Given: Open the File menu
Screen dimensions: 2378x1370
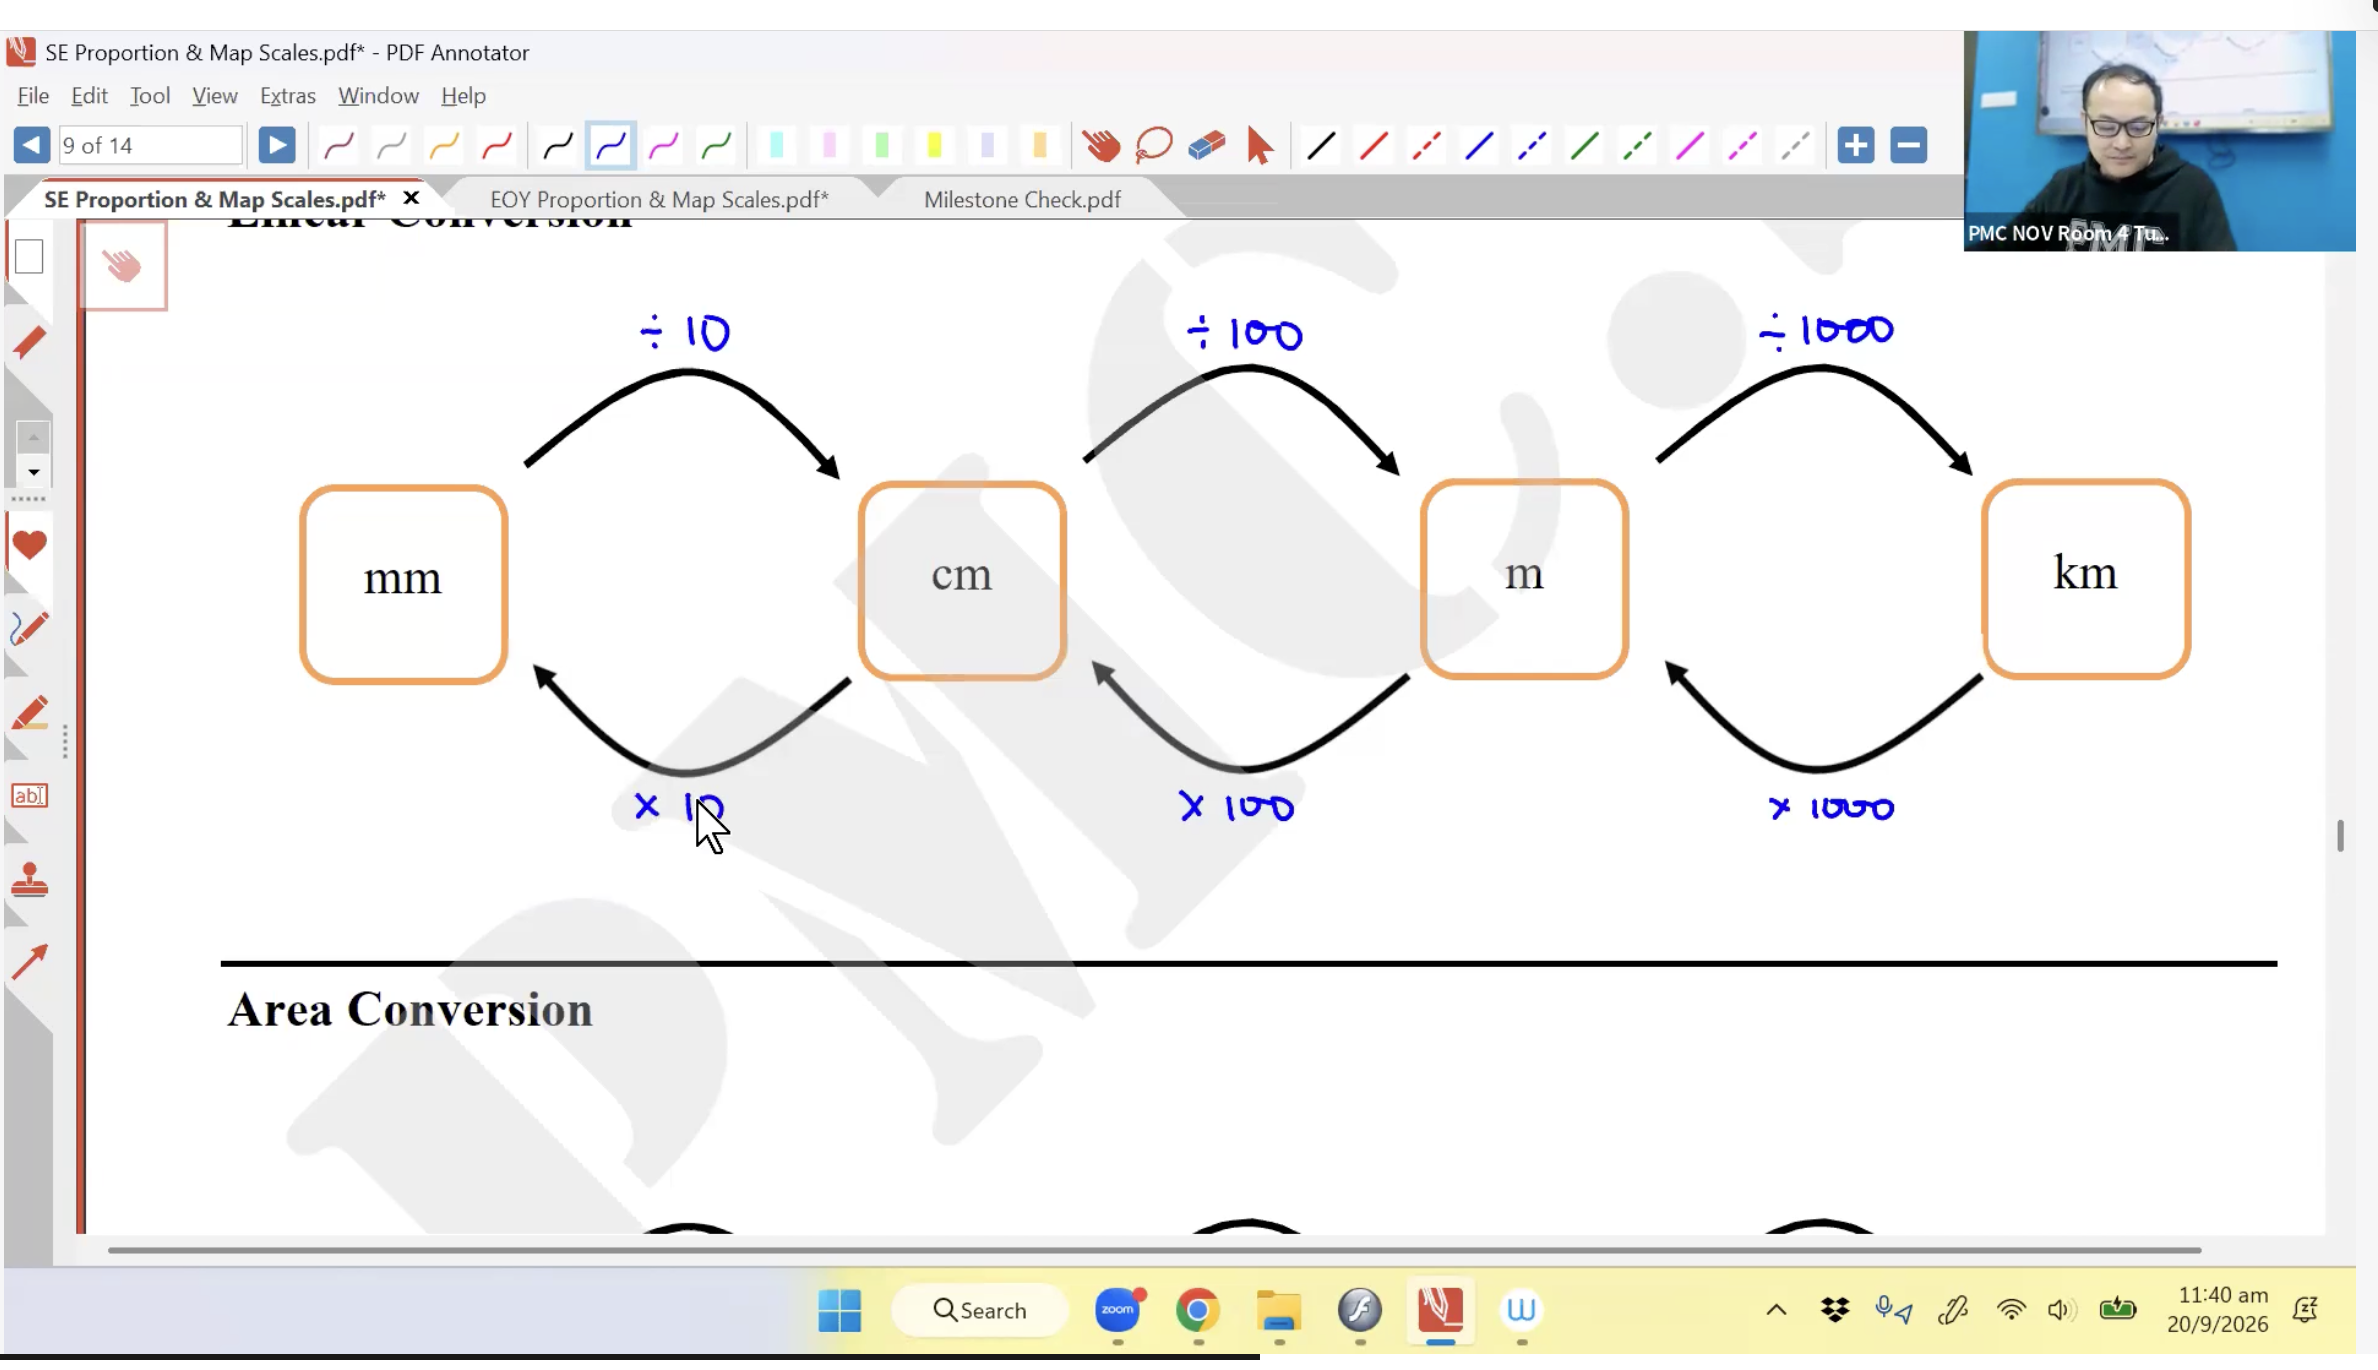Looking at the screenshot, I should point(33,96).
